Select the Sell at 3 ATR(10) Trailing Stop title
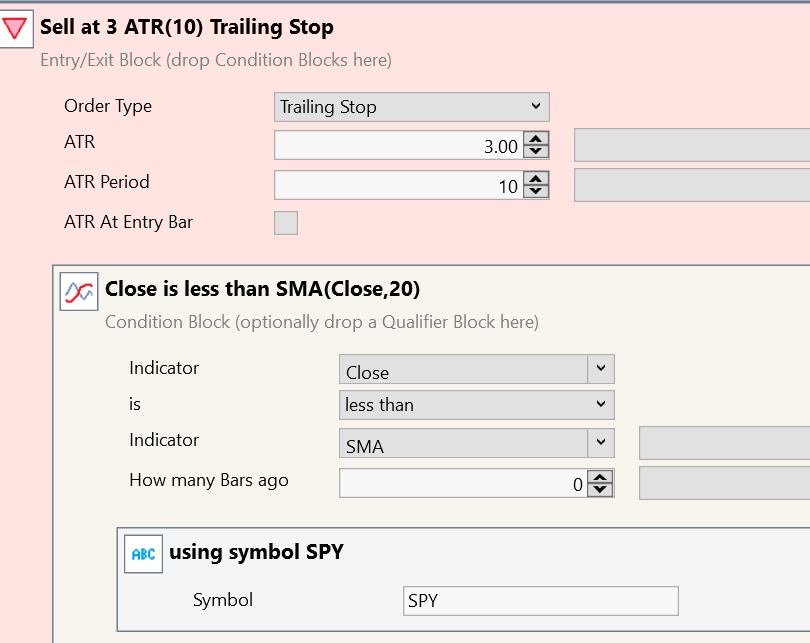Image resolution: width=810 pixels, height=643 pixels. click(187, 27)
